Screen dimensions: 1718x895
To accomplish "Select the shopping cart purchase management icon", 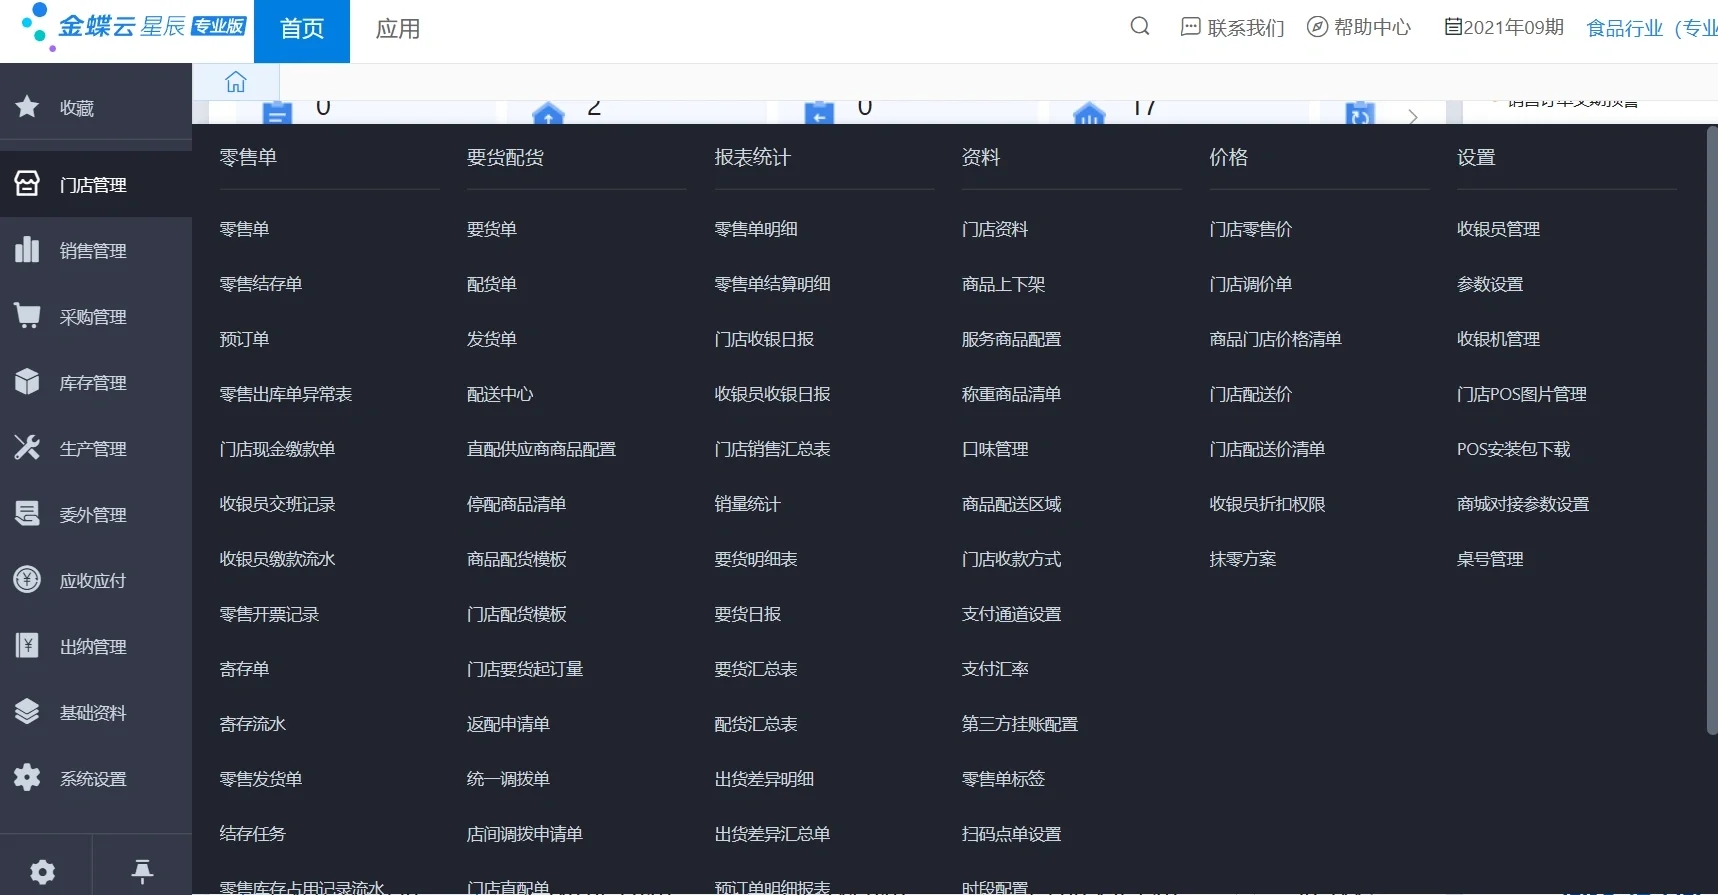I will click(x=27, y=316).
